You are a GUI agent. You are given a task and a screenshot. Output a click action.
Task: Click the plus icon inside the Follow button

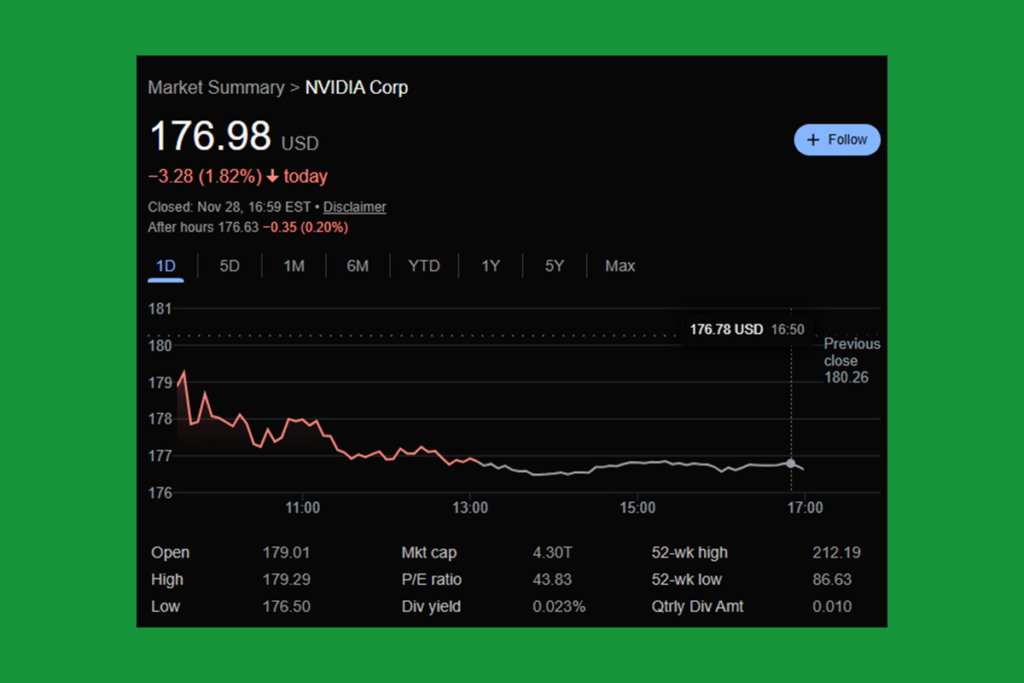point(812,139)
